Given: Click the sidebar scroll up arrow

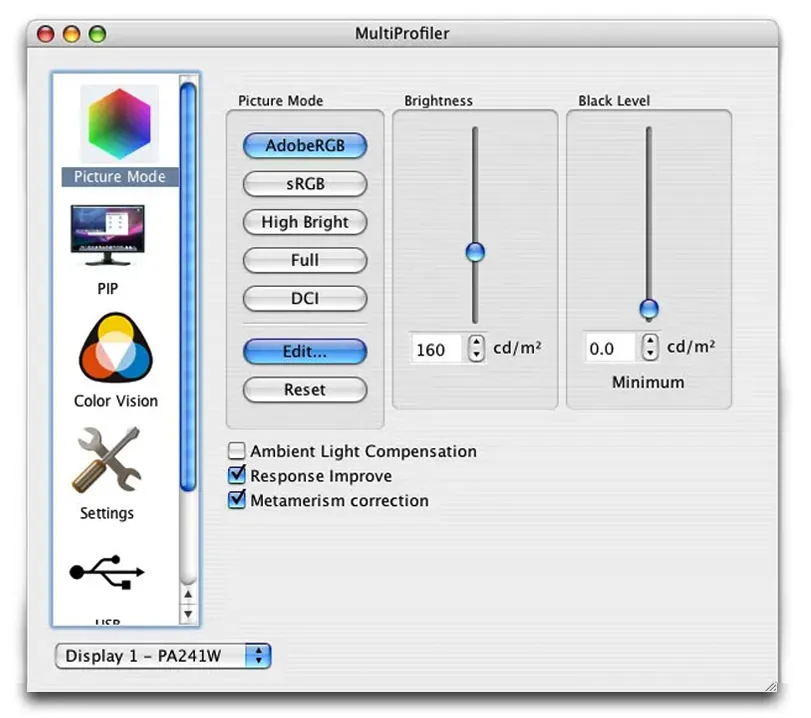Looking at the screenshot, I should [188, 594].
